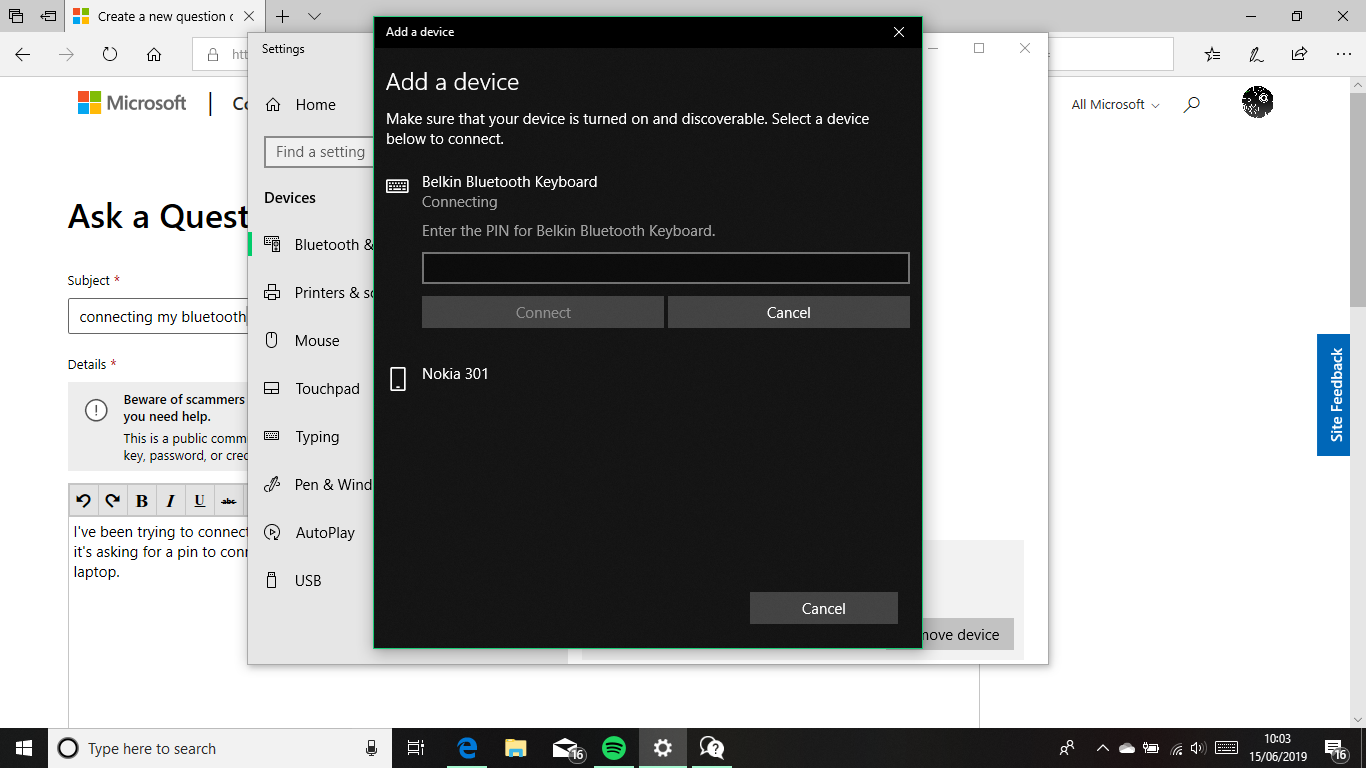Open Mouse settings page
1366x768 pixels.
click(302, 341)
